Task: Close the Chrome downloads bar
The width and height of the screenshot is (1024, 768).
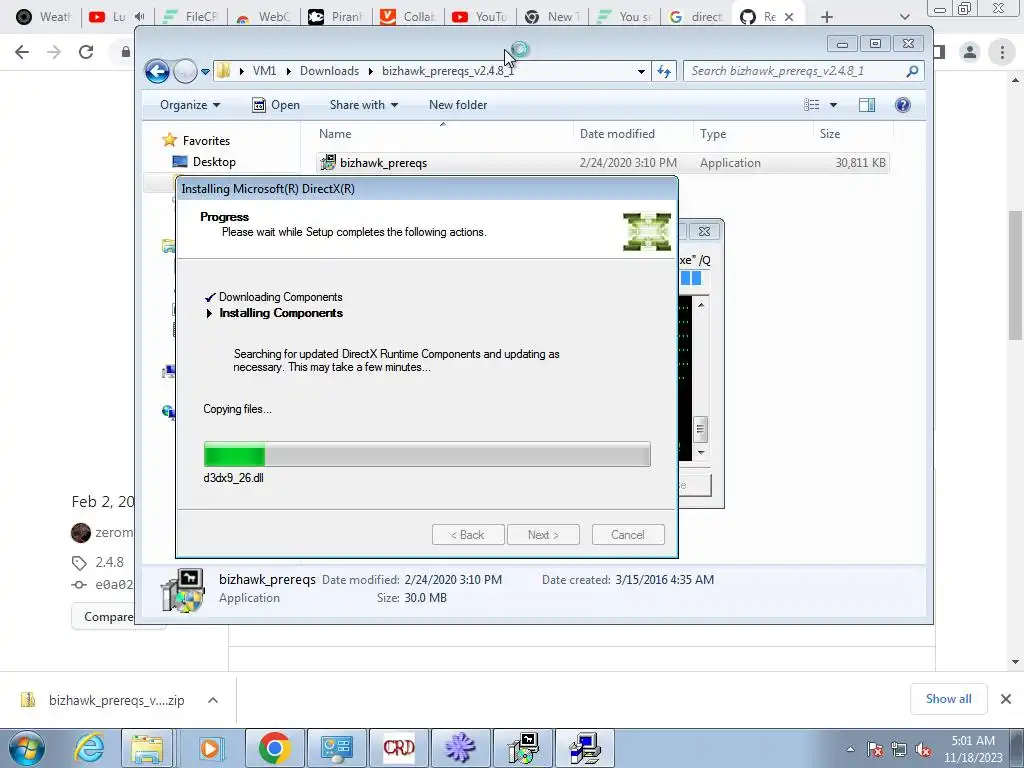Action: pos(1006,699)
